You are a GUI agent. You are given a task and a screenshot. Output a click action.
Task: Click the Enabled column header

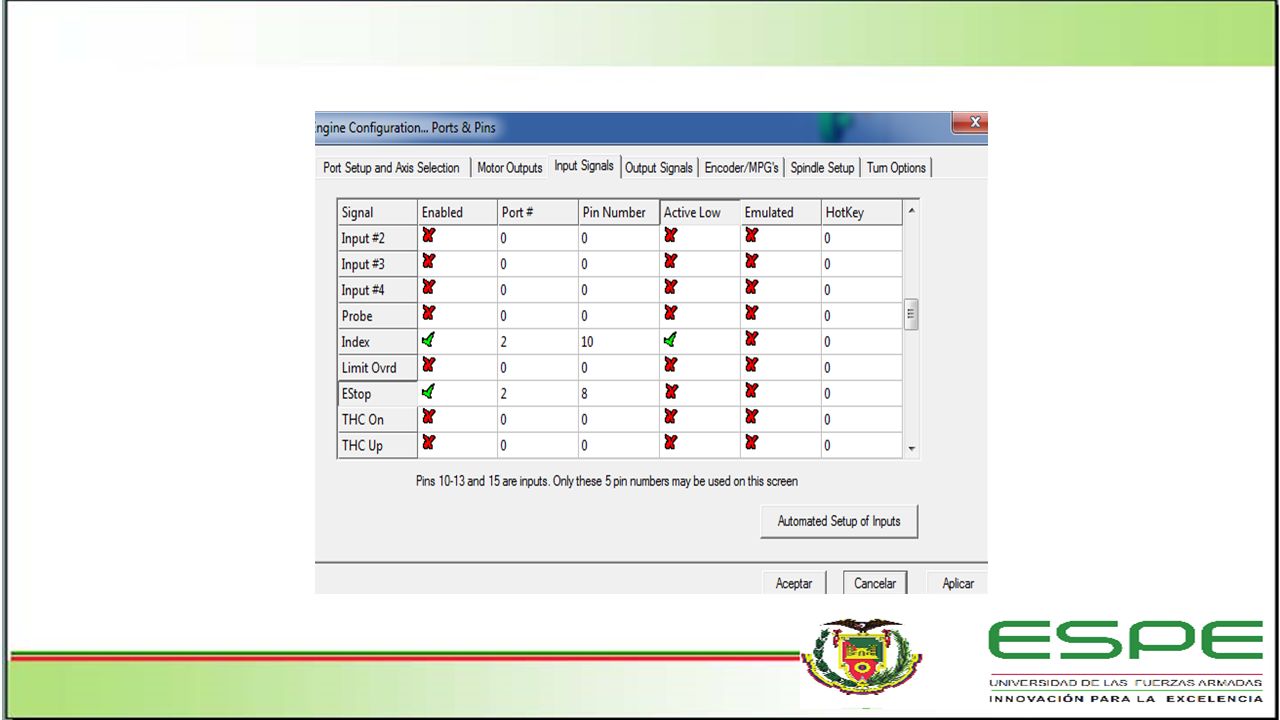457,212
